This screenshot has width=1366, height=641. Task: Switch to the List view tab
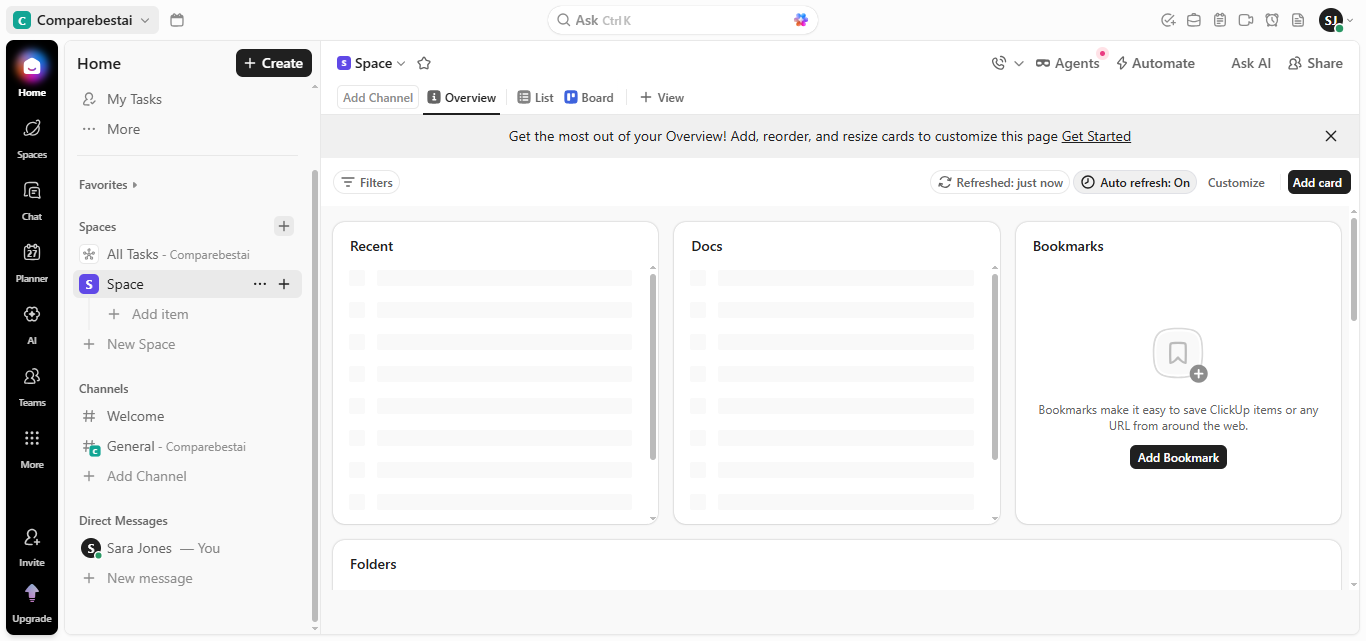pyautogui.click(x=535, y=98)
